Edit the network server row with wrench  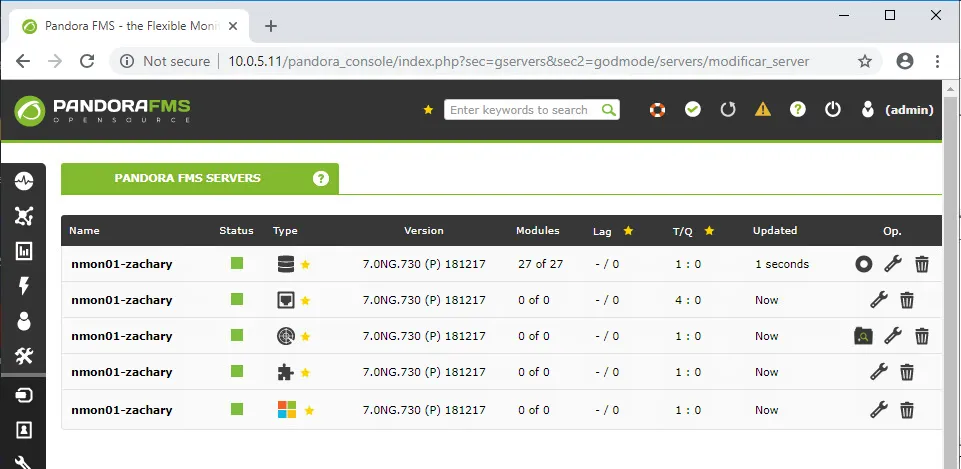(x=879, y=300)
